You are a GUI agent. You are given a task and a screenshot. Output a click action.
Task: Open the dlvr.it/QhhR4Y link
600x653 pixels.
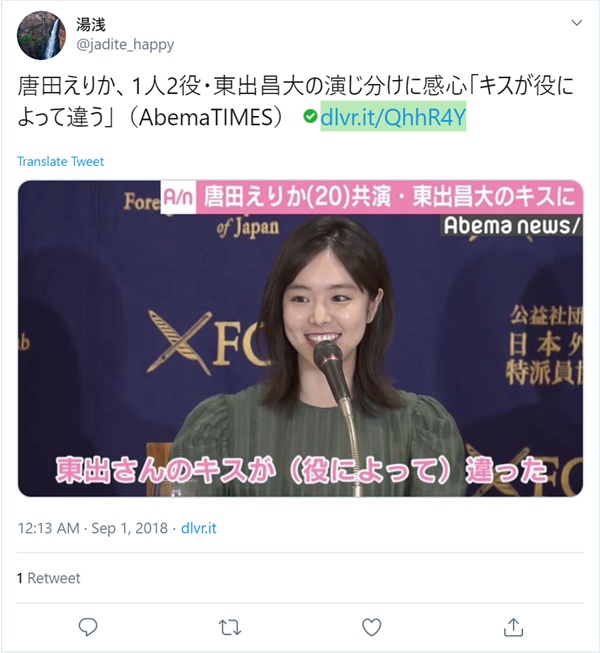point(393,117)
